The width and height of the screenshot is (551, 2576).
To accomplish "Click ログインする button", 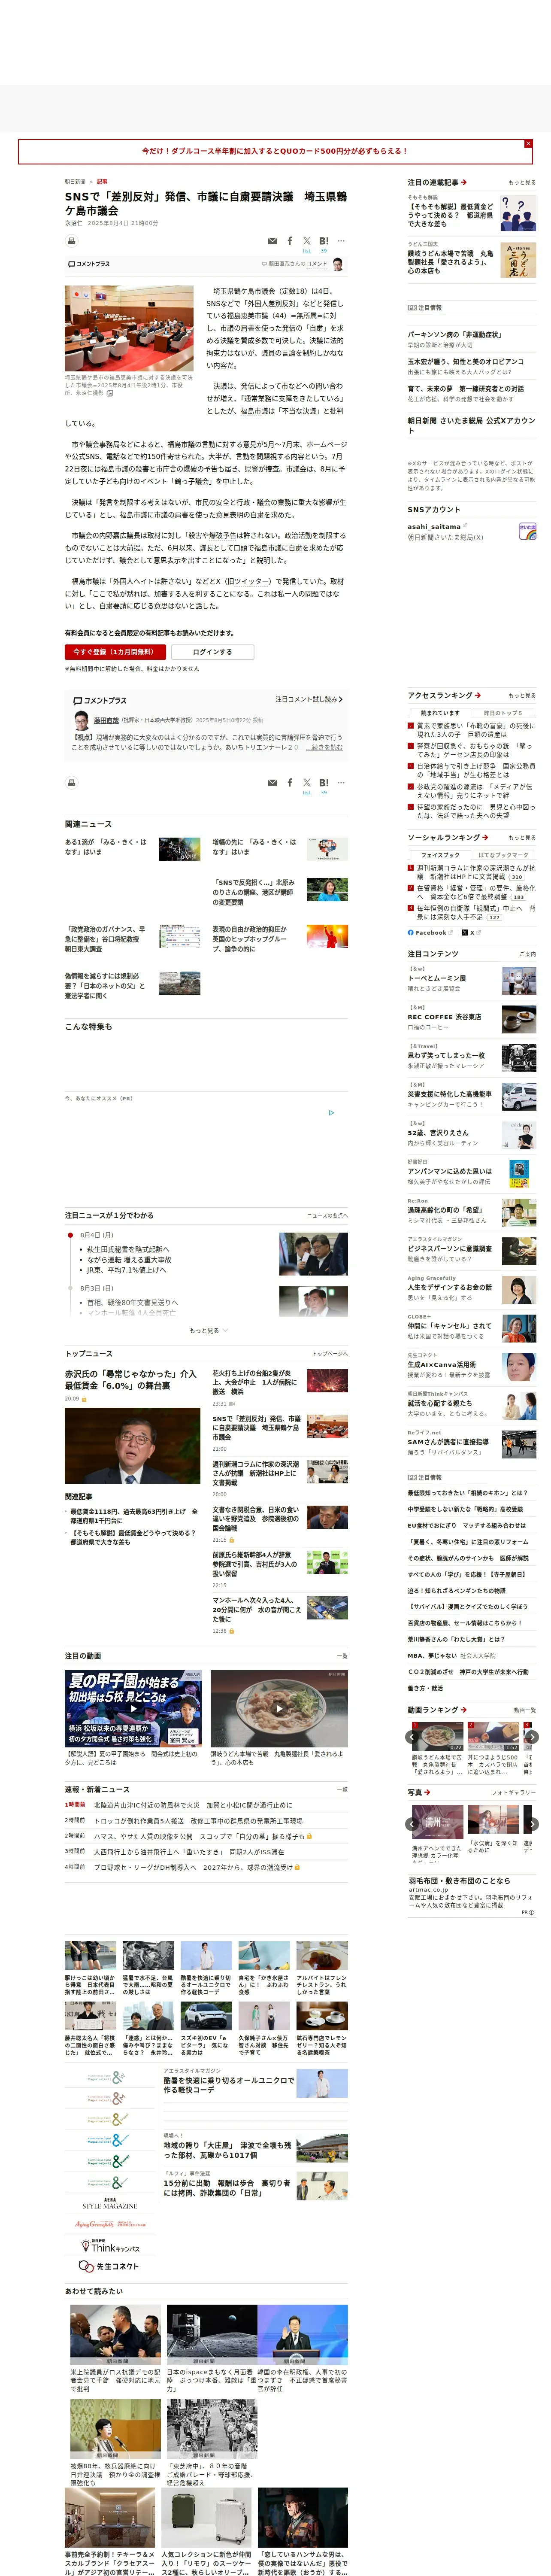I will 212,652.
